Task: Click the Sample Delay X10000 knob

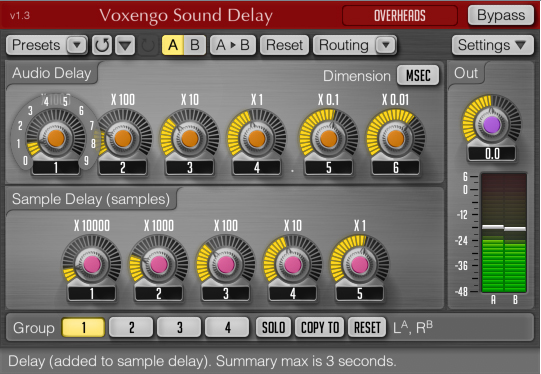Action: coord(91,264)
